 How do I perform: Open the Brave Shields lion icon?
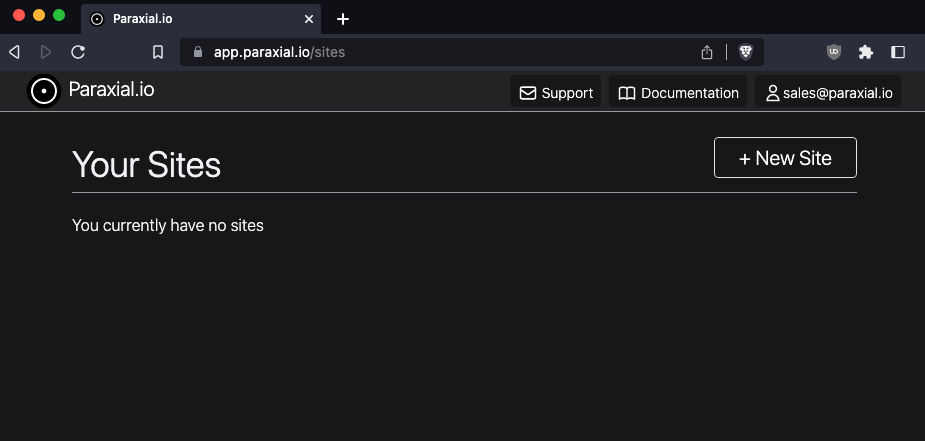746,52
